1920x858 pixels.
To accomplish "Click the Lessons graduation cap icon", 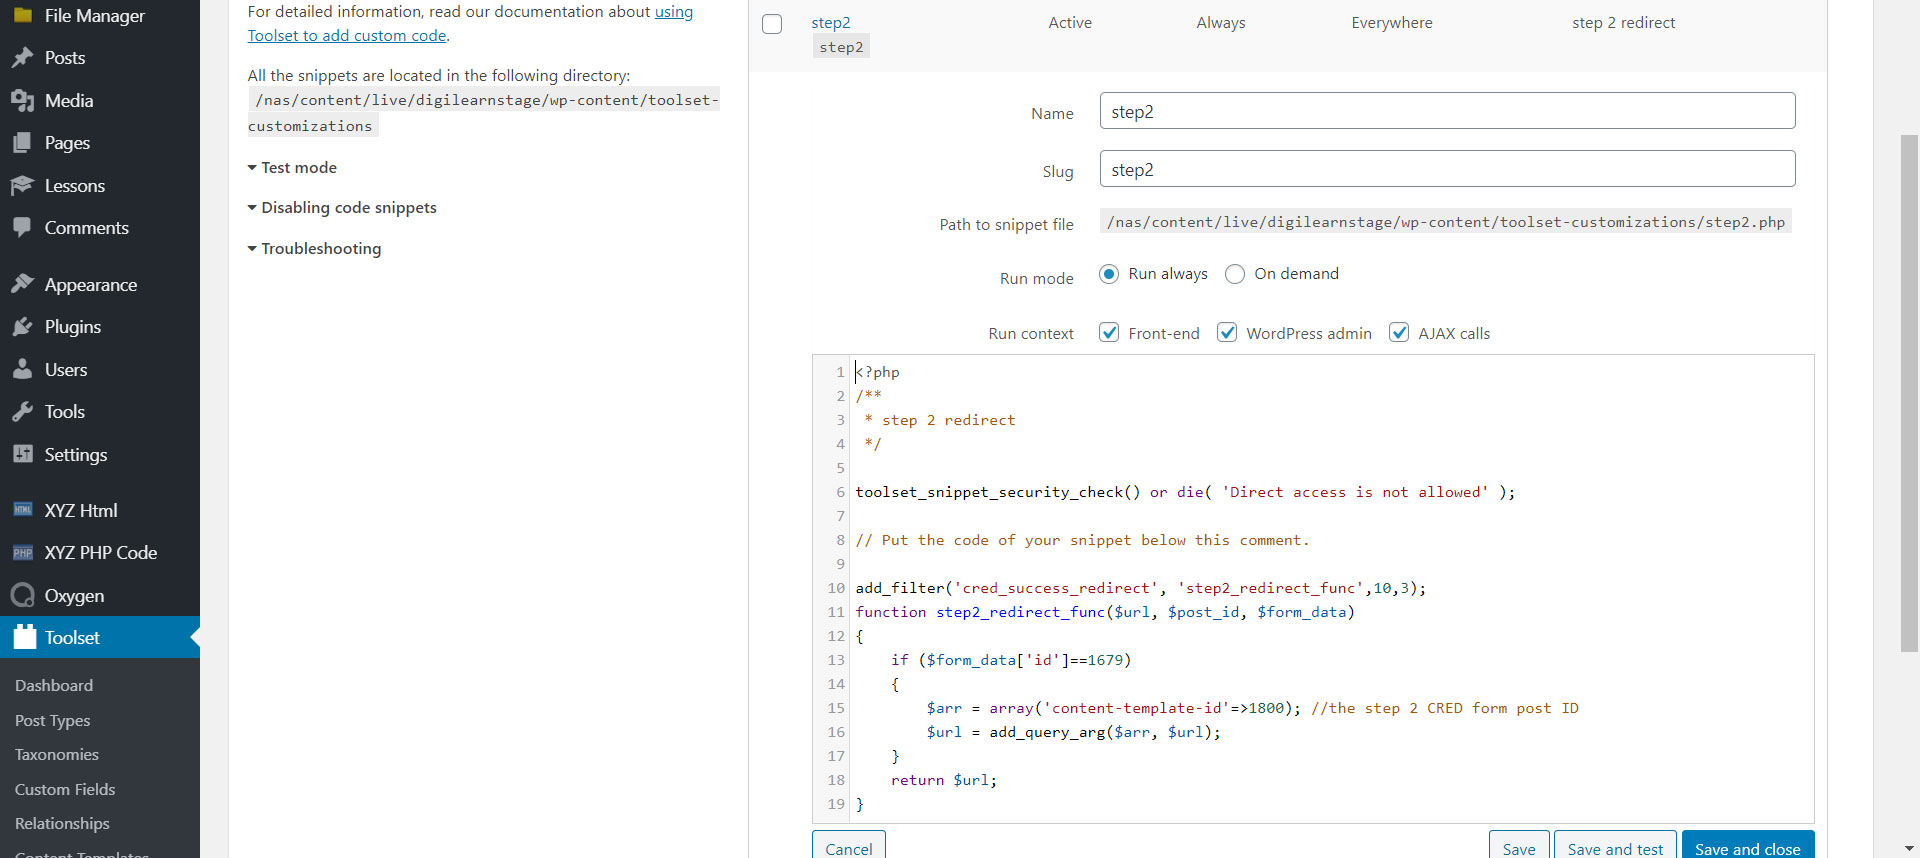I will (23, 186).
